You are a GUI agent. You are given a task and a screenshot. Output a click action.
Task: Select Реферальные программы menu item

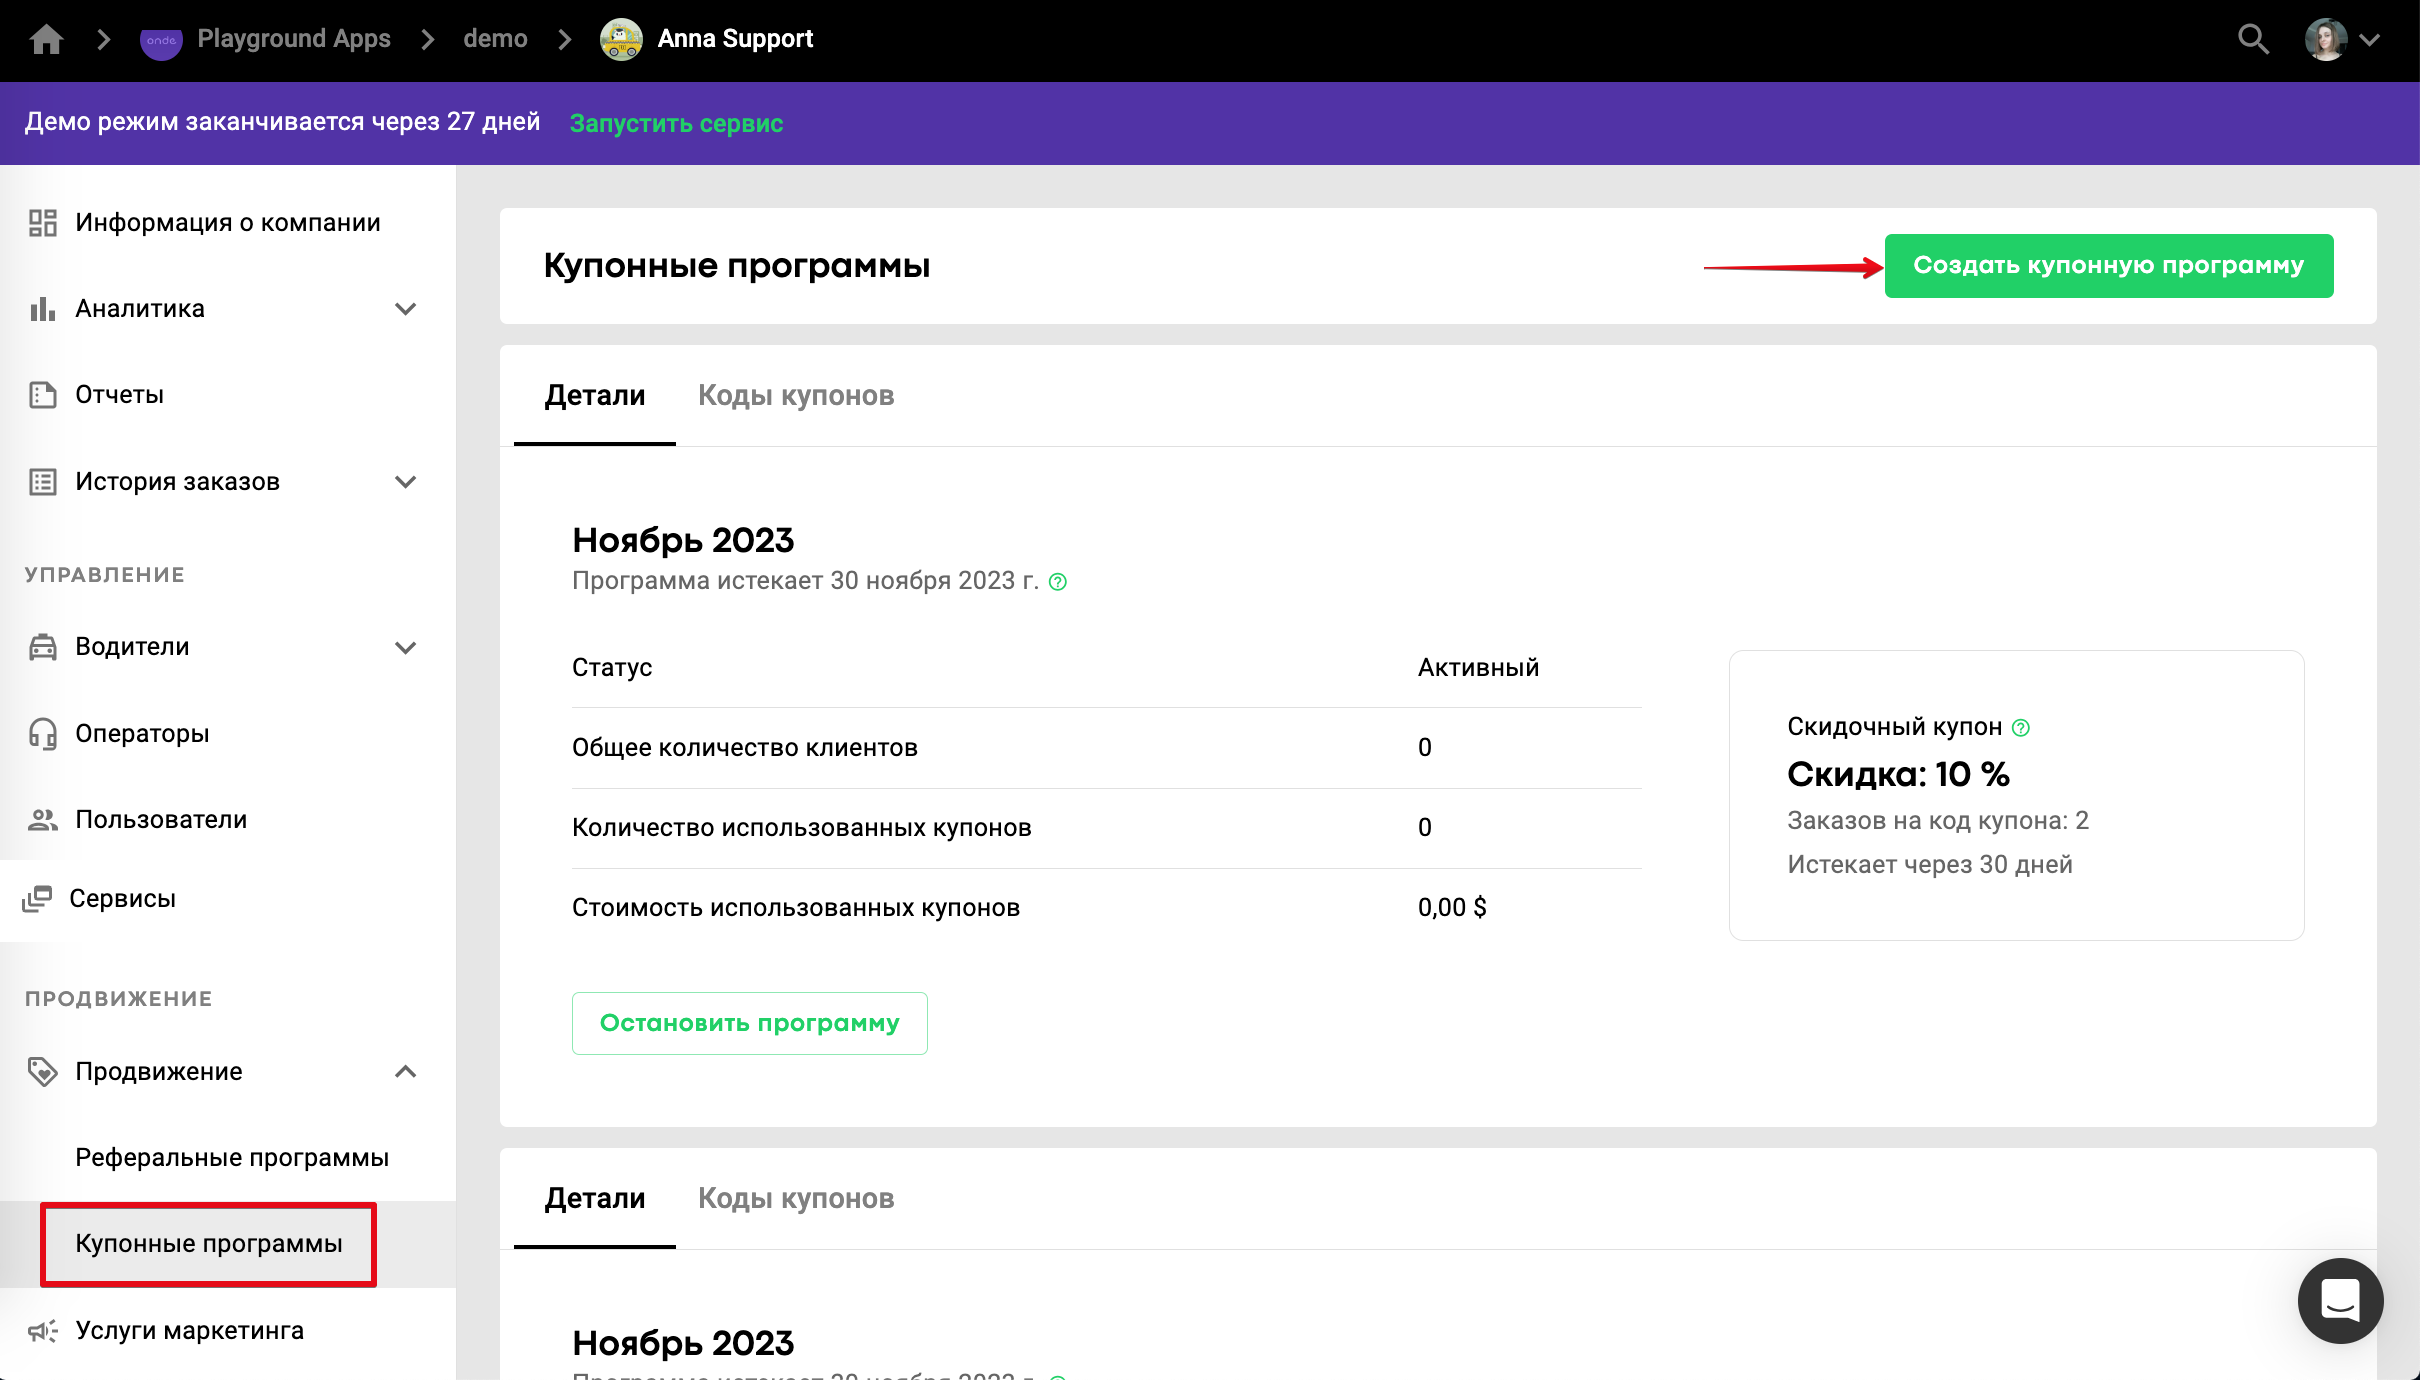click(x=232, y=1157)
